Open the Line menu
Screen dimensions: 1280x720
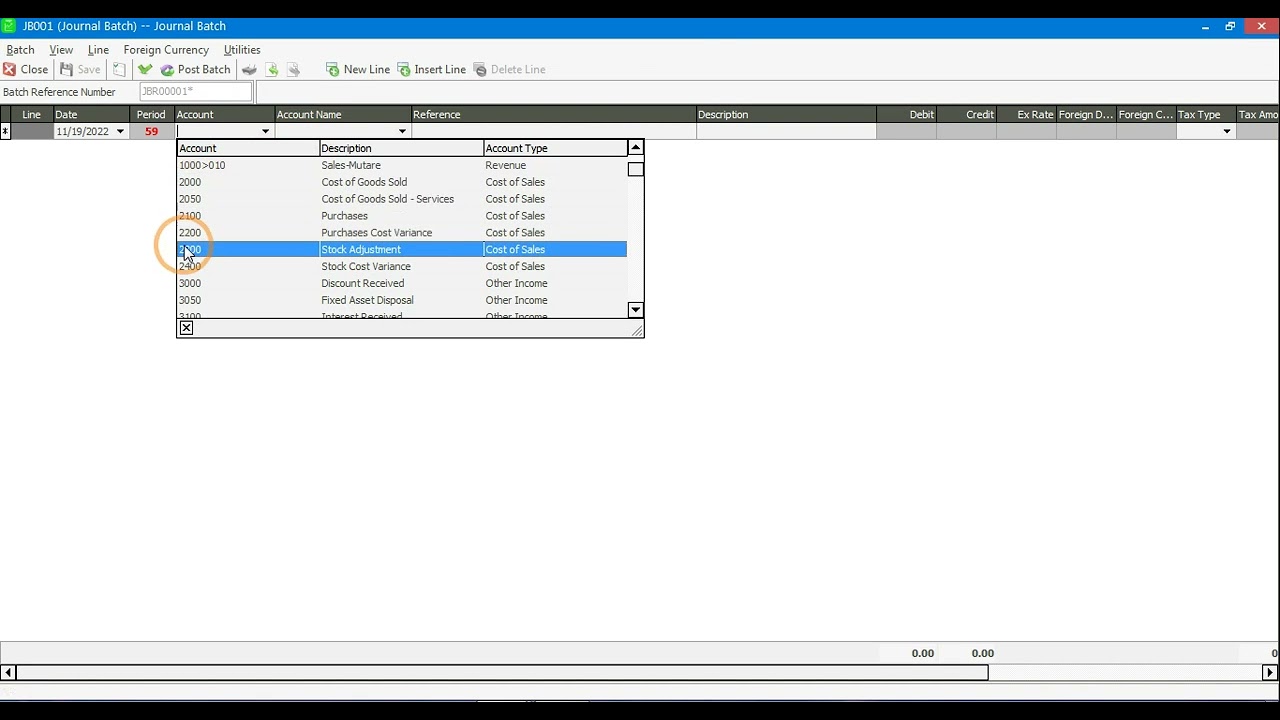[98, 50]
